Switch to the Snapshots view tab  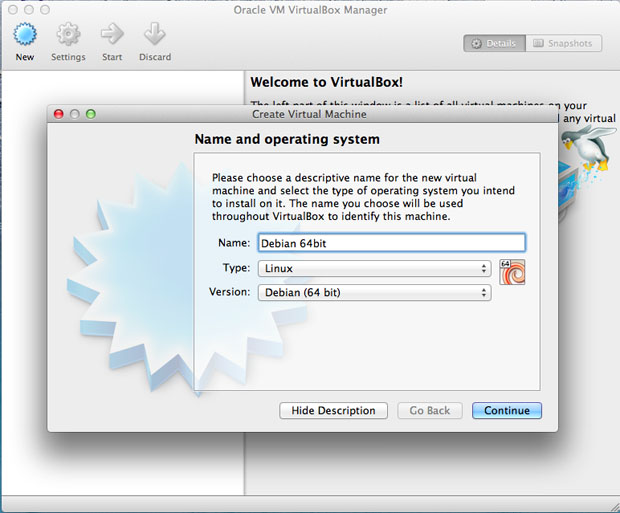(563, 44)
